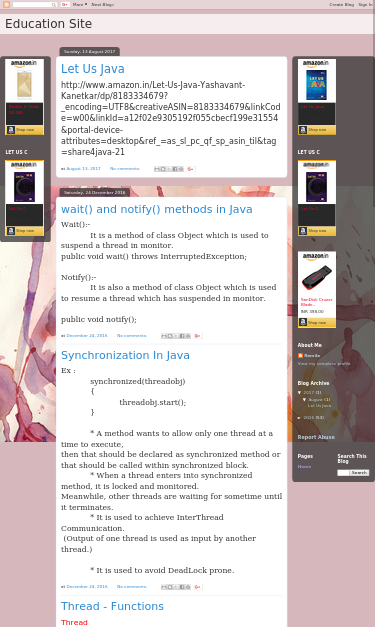The height and width of the screenshot is (627, 375).
Task: Click Next Blog in the navbar
Action: (102, 4)
